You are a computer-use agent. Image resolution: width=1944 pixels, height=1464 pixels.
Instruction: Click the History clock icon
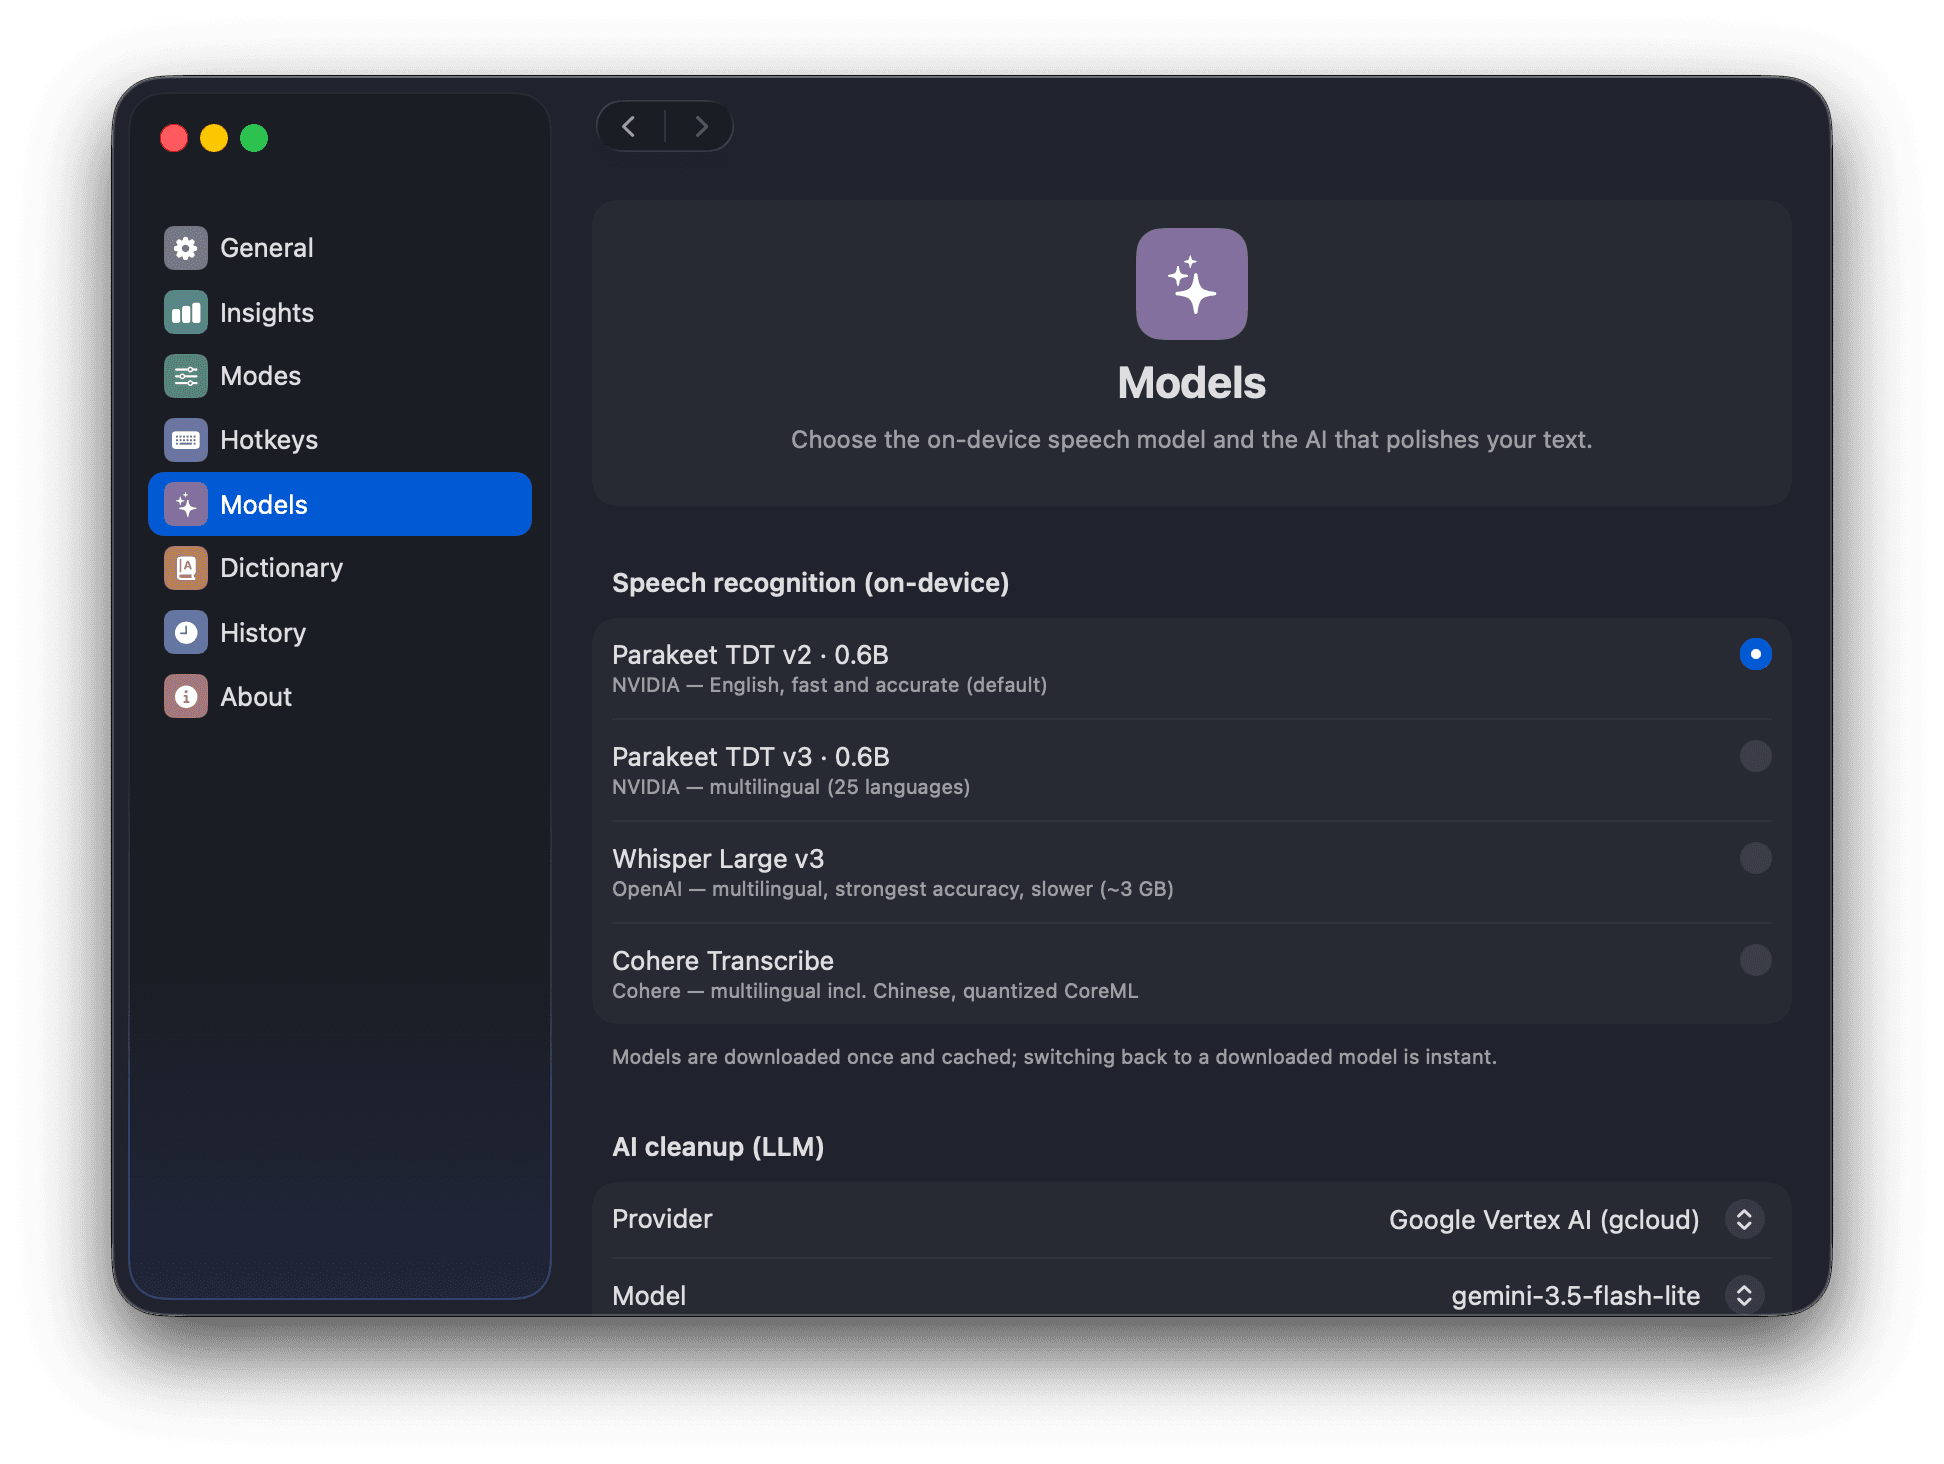(186, 632)
